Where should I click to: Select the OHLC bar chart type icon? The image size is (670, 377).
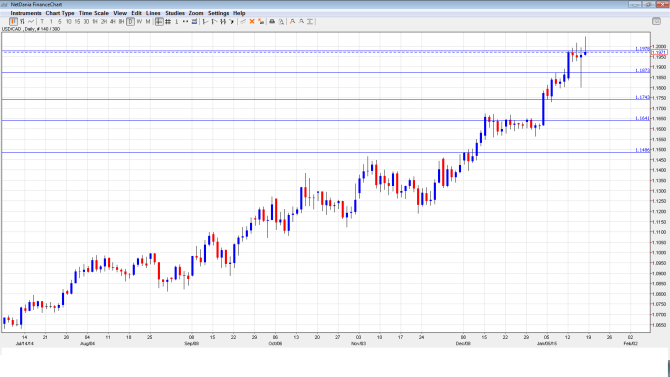pos(22,21)
